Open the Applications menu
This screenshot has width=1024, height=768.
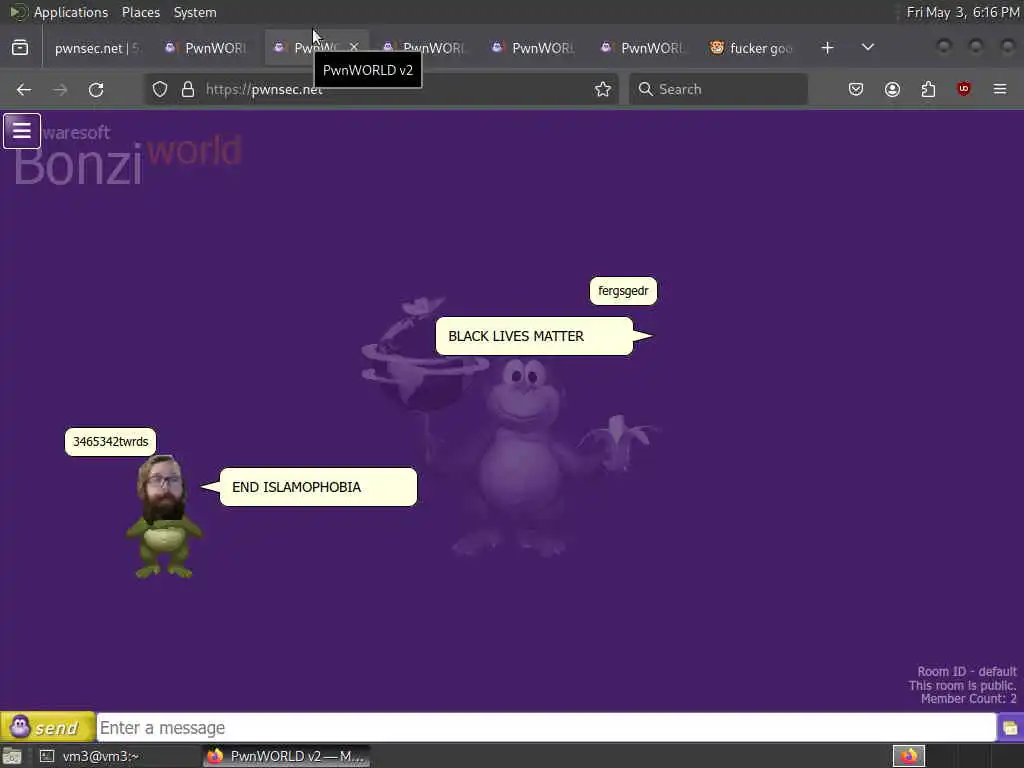tap(71, 12)
